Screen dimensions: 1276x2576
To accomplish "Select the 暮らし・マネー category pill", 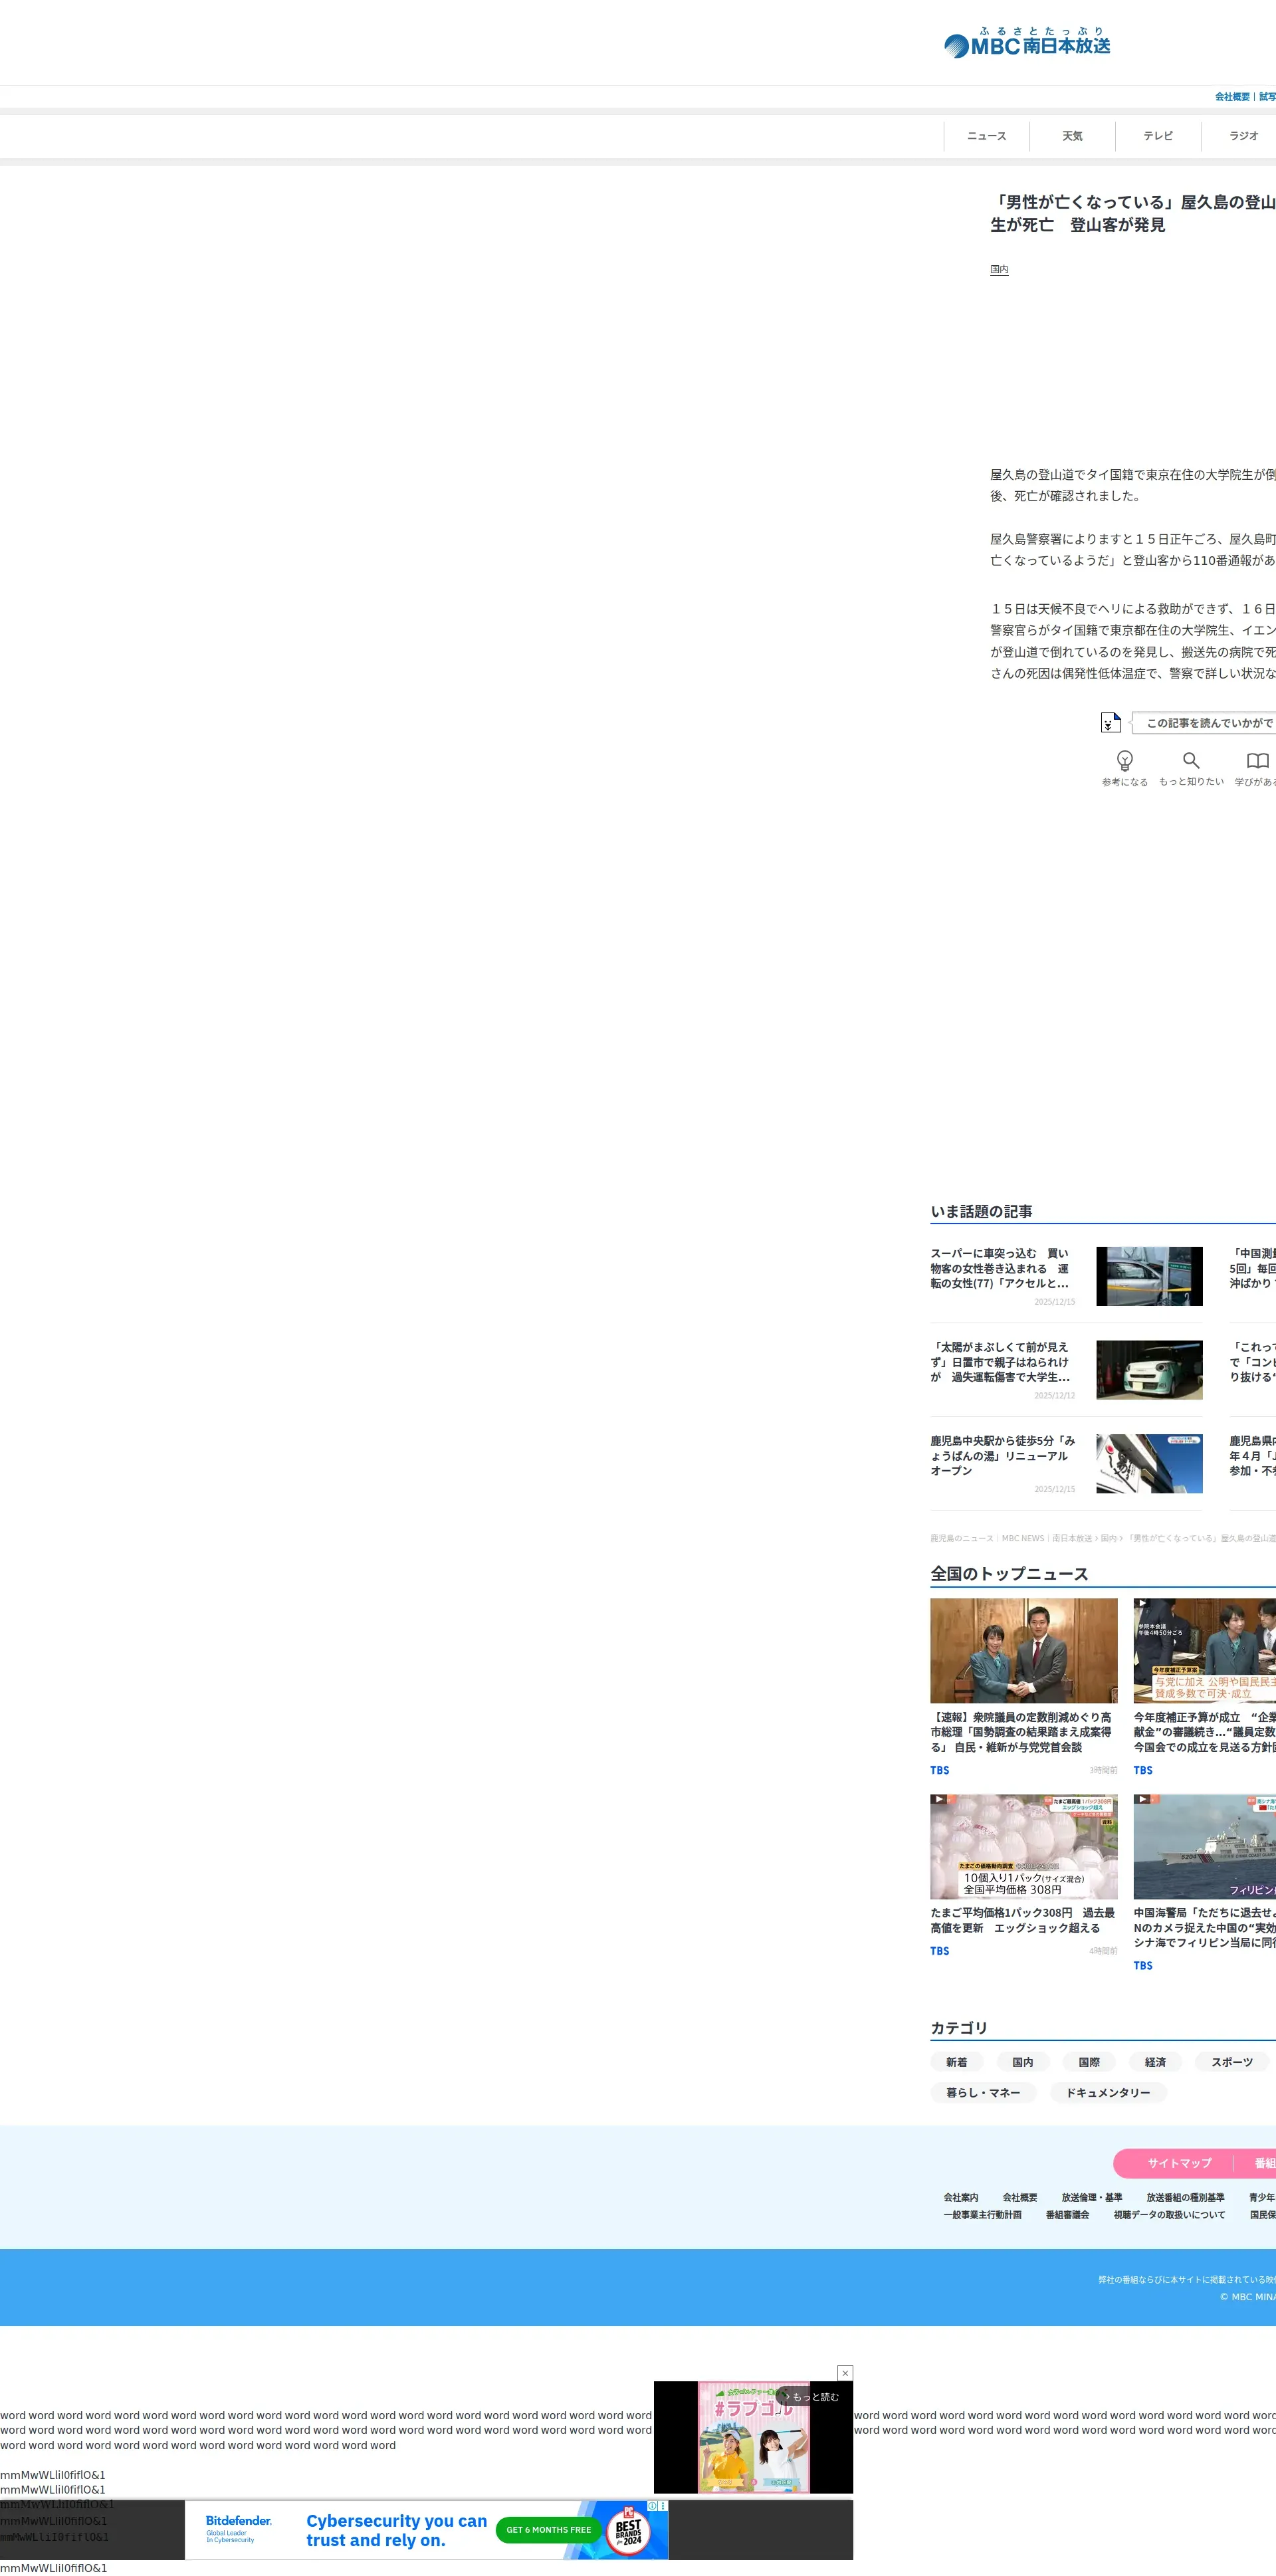I will tap(983, 2092).
